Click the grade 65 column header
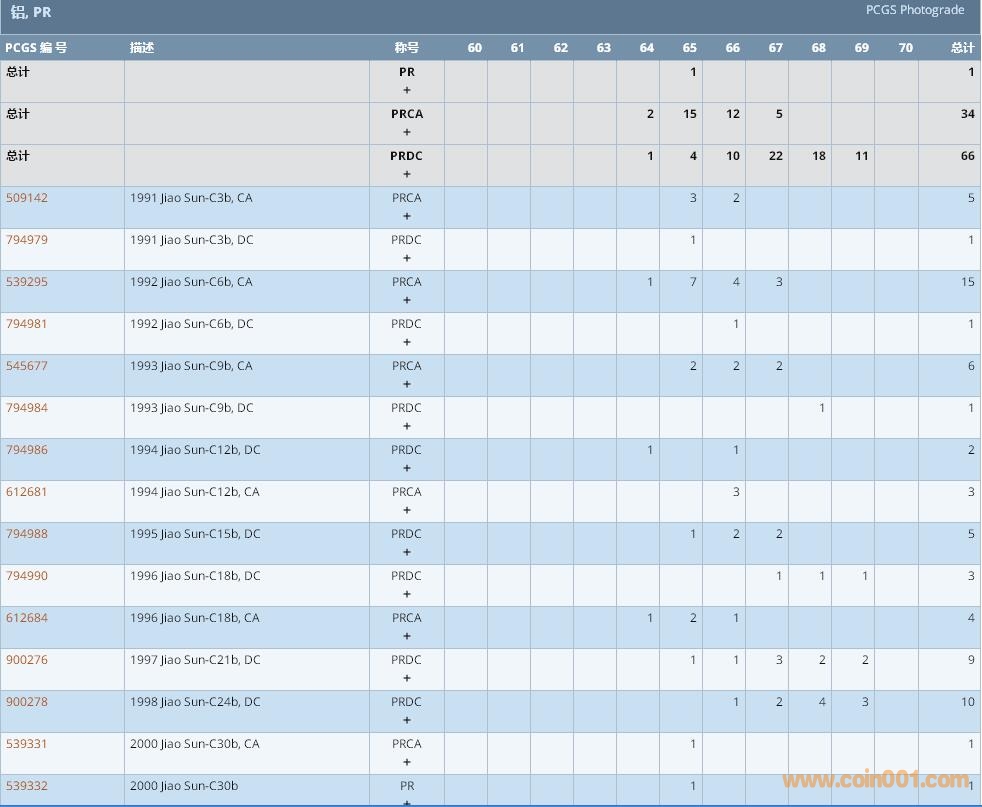982x807 pixels. pyautogui.click(x=690, y=48)
